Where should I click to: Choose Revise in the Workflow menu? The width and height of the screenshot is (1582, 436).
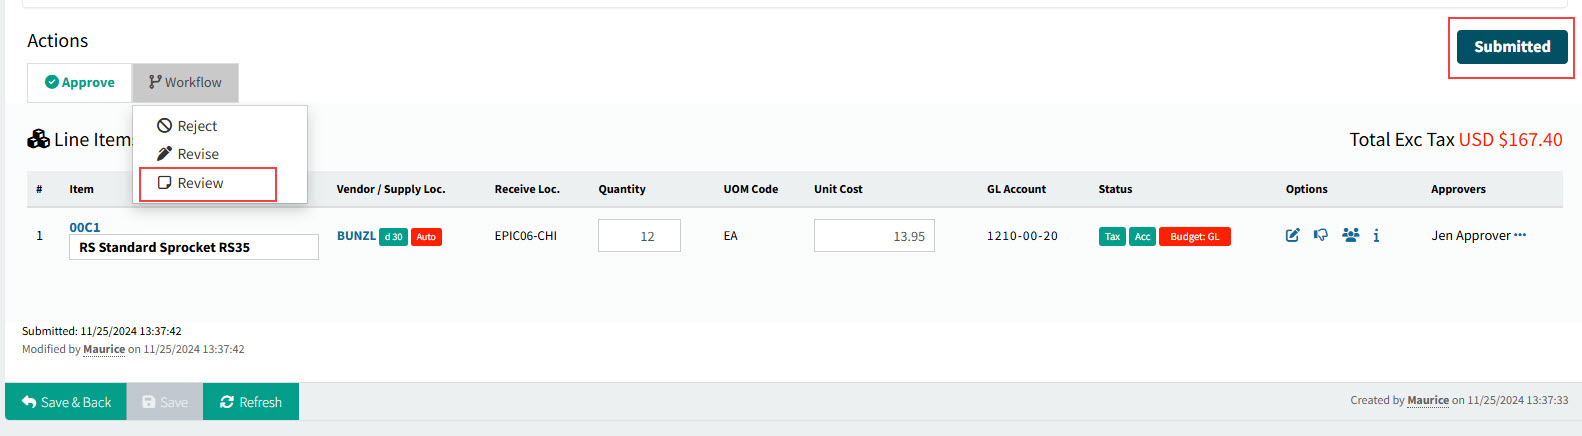click(198, 154)
